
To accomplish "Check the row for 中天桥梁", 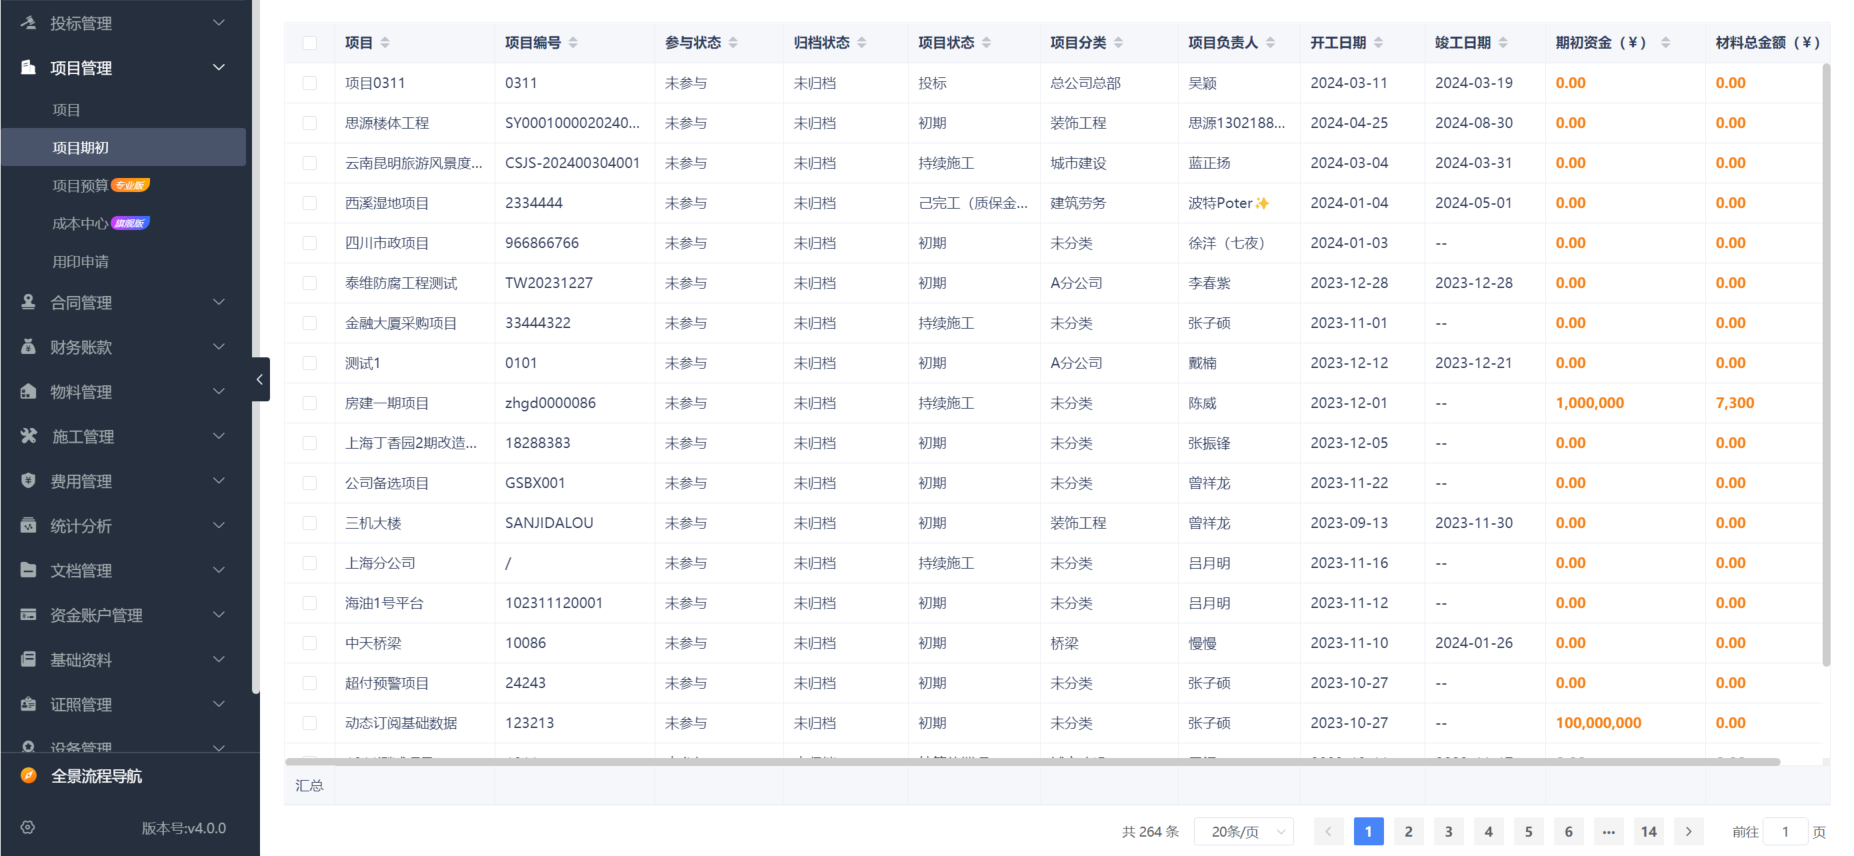I will pos(310,643).
